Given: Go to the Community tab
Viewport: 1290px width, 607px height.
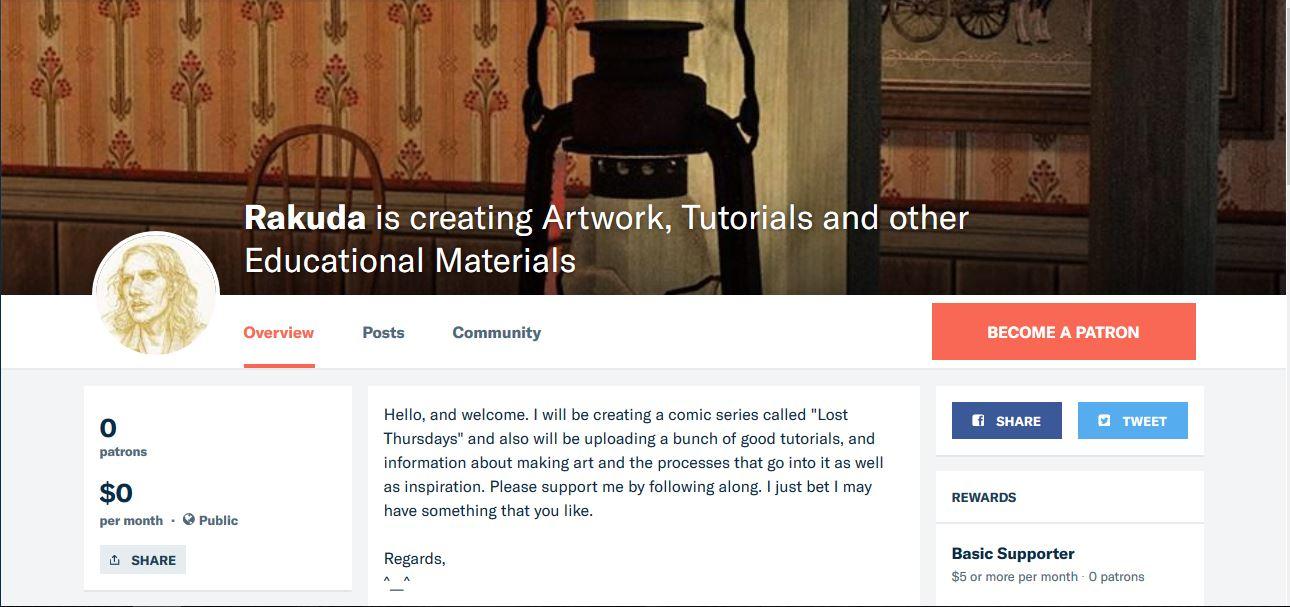Looking at the screenshot, I should click(496, 333).
